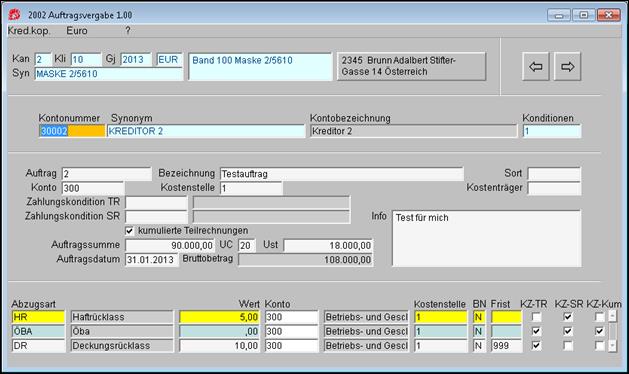Click the Haftrücklass description cell

pos(122,317)
